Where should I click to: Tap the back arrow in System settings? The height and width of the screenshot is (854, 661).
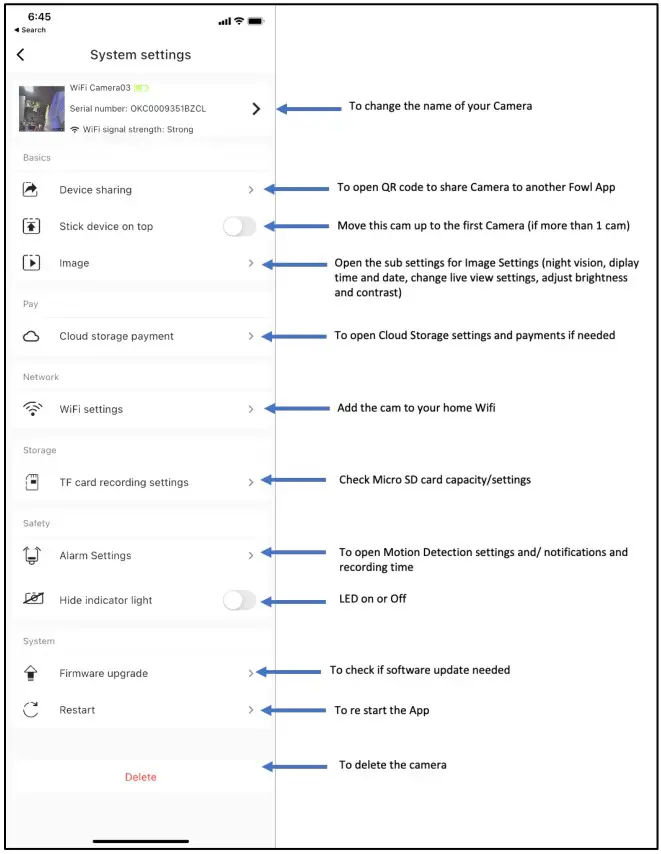(x=21, y=55)
